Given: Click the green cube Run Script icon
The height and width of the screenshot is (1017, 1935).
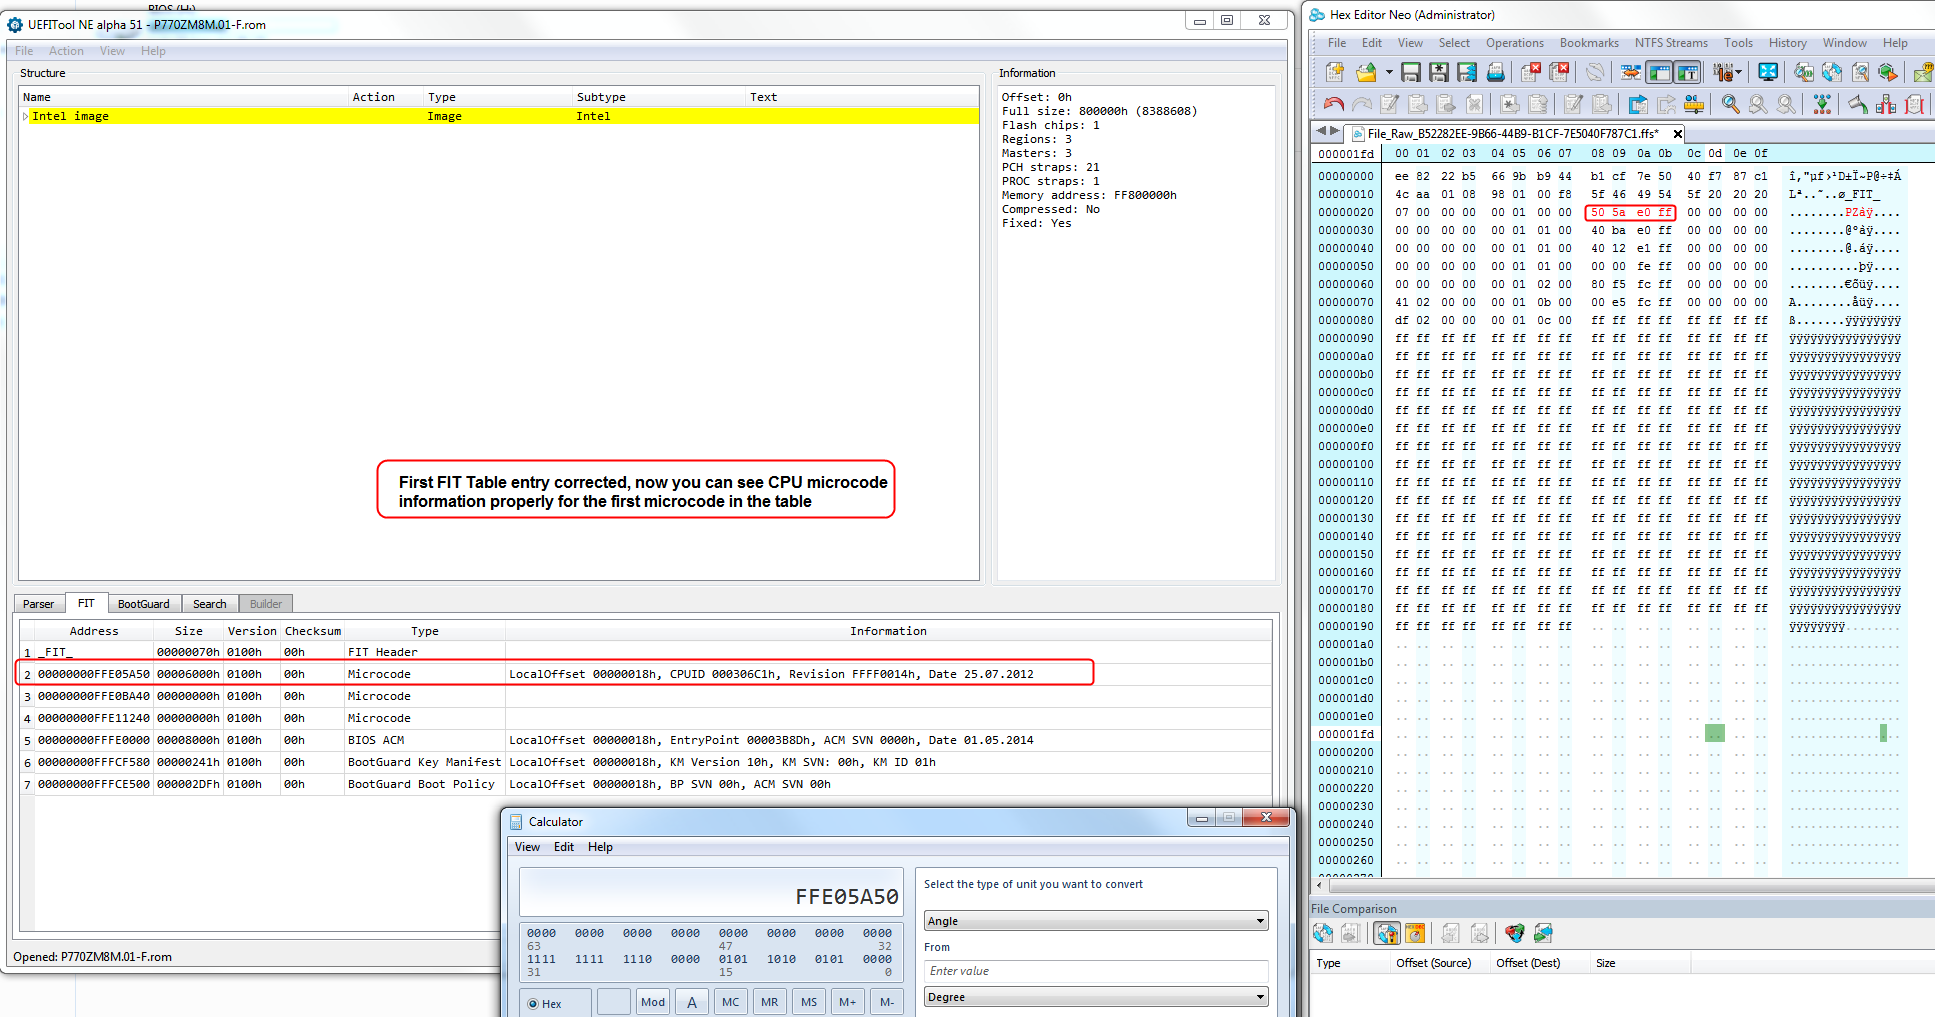Looking at the screenshot, I should coord(1887,72).
